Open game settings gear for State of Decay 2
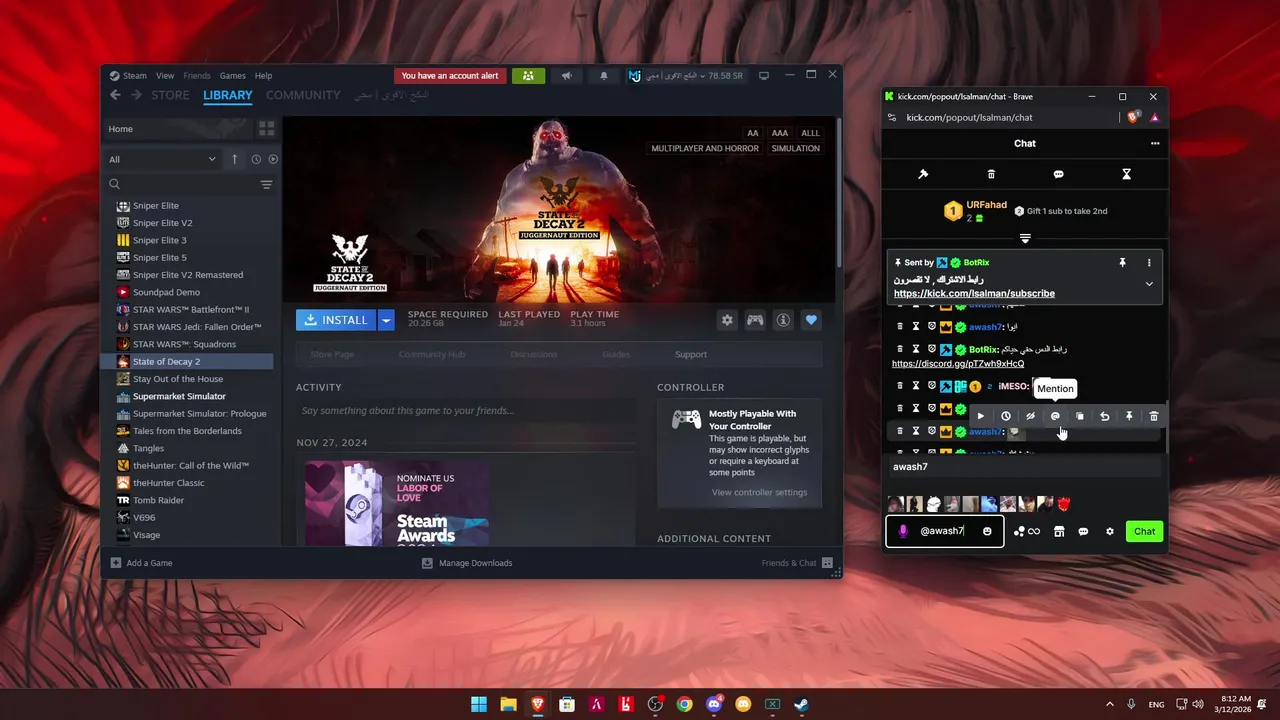Image resolution: width=1280 pixels, height=720 pixels. click(727, 320)
